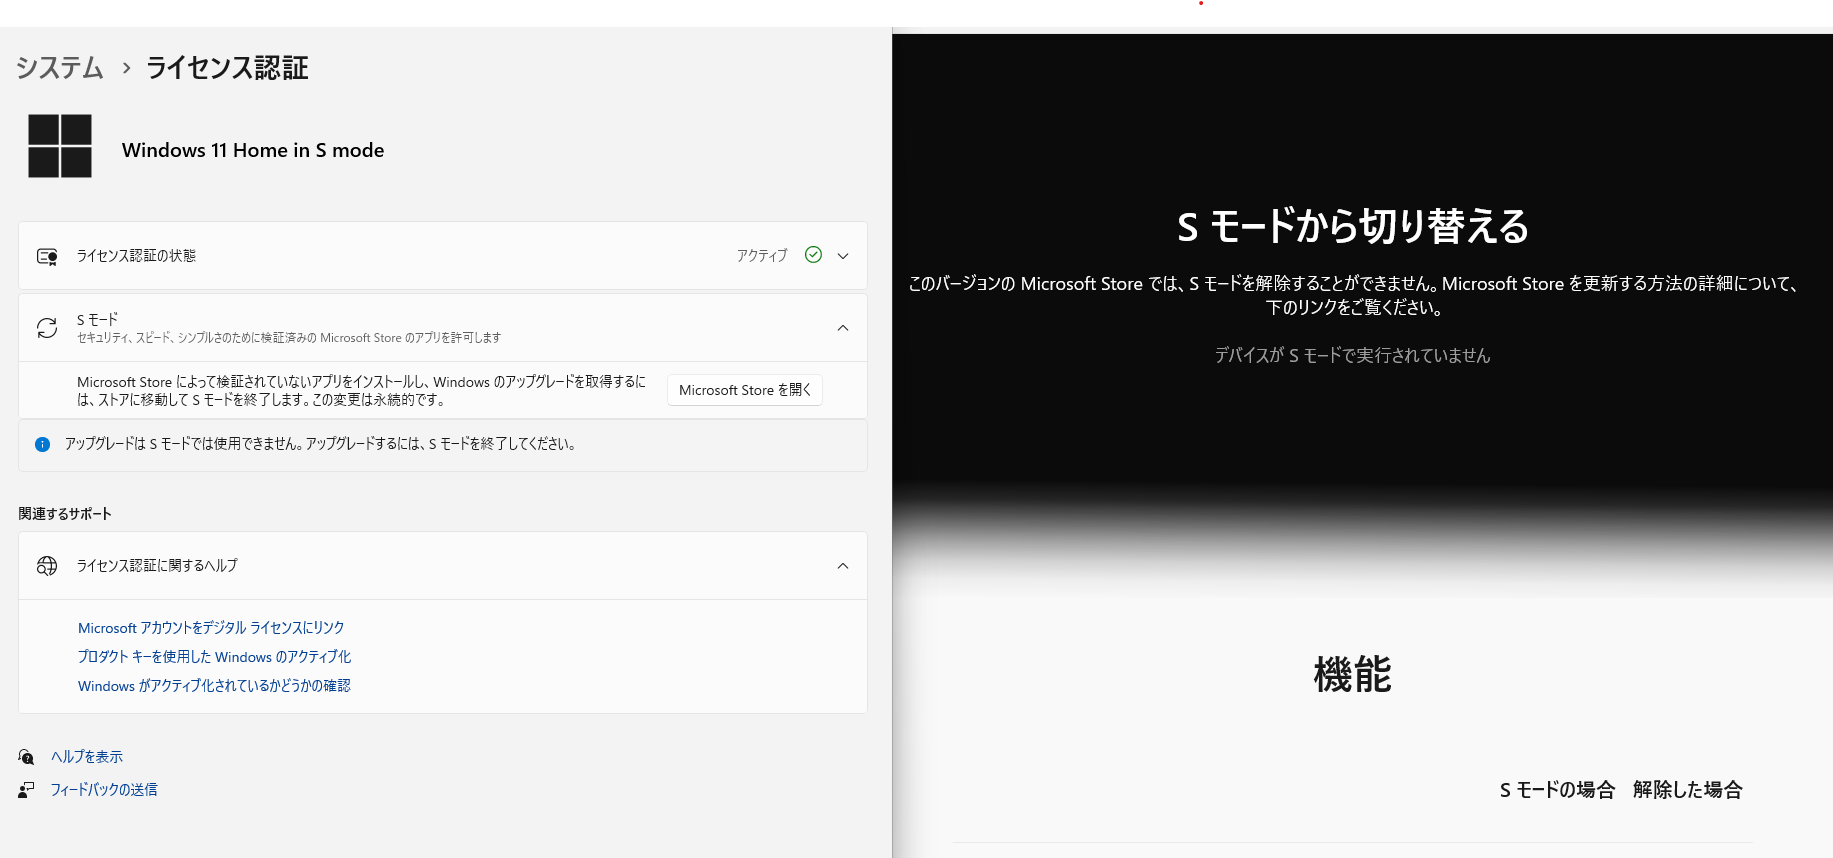Screen dimensions: 1833x858
Task: Click the S モード description subtitle text
Action: pyautogui.click(x=289, y=338)
